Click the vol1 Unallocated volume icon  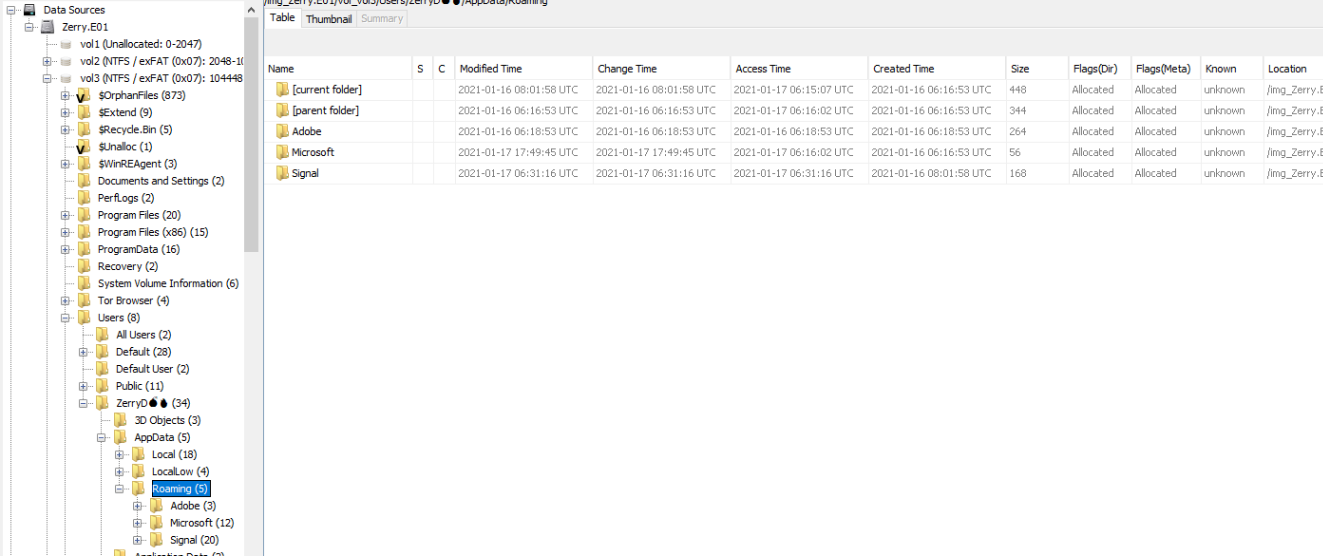pos(66,45)
